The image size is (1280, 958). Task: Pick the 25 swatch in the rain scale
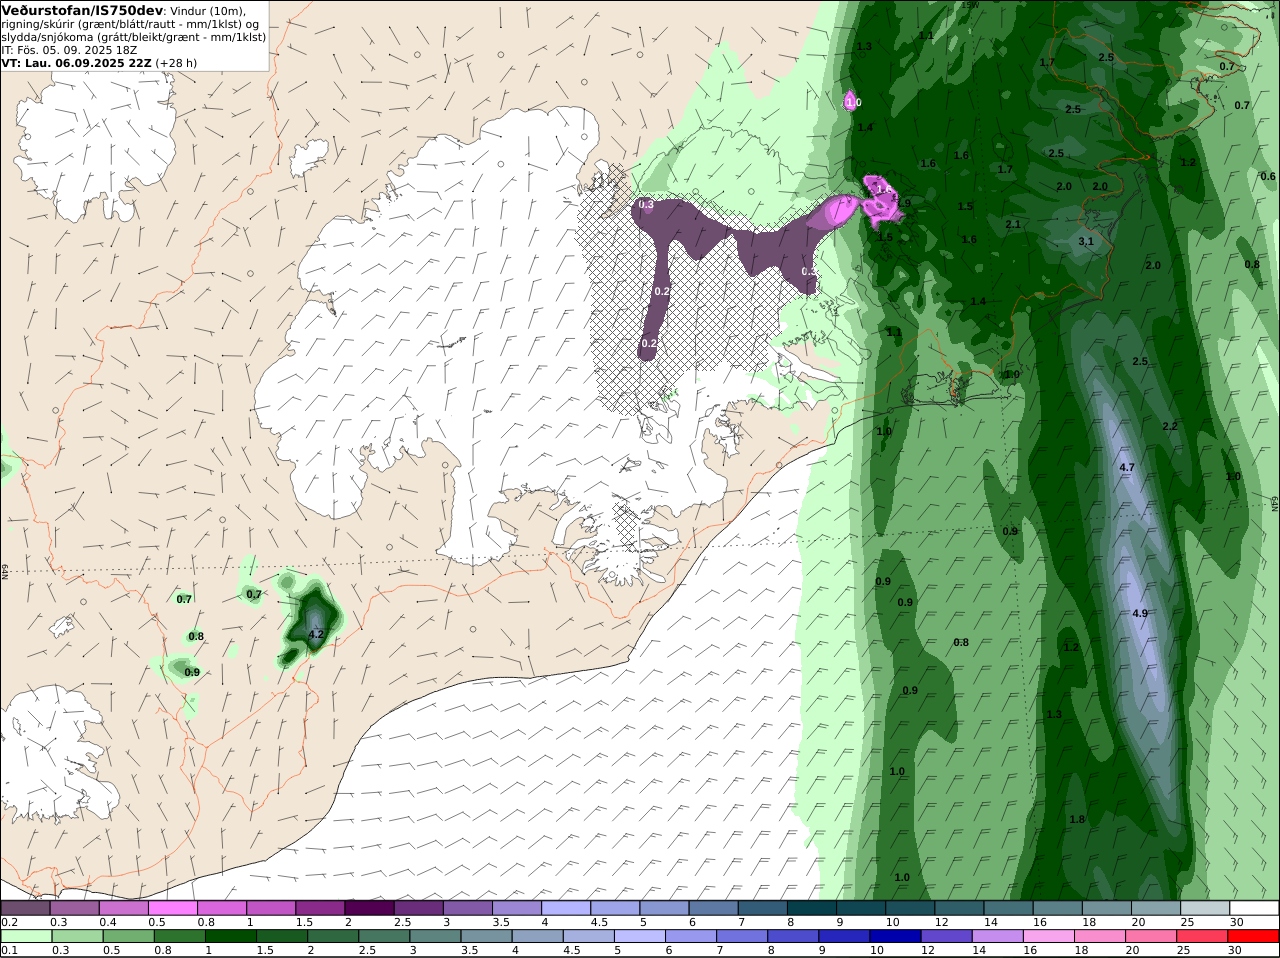(1205, 936)
